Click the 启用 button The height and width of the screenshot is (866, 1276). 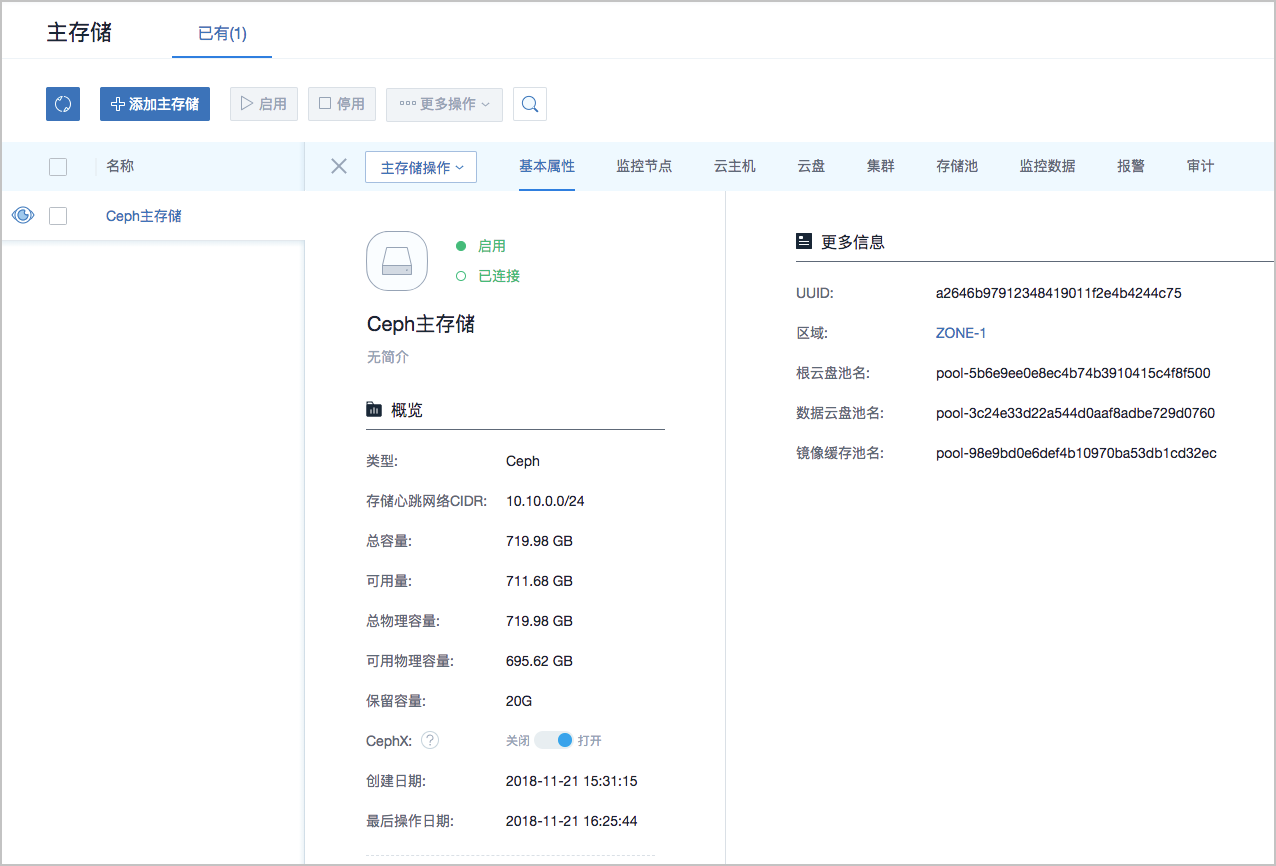click(x=264, y=104)
